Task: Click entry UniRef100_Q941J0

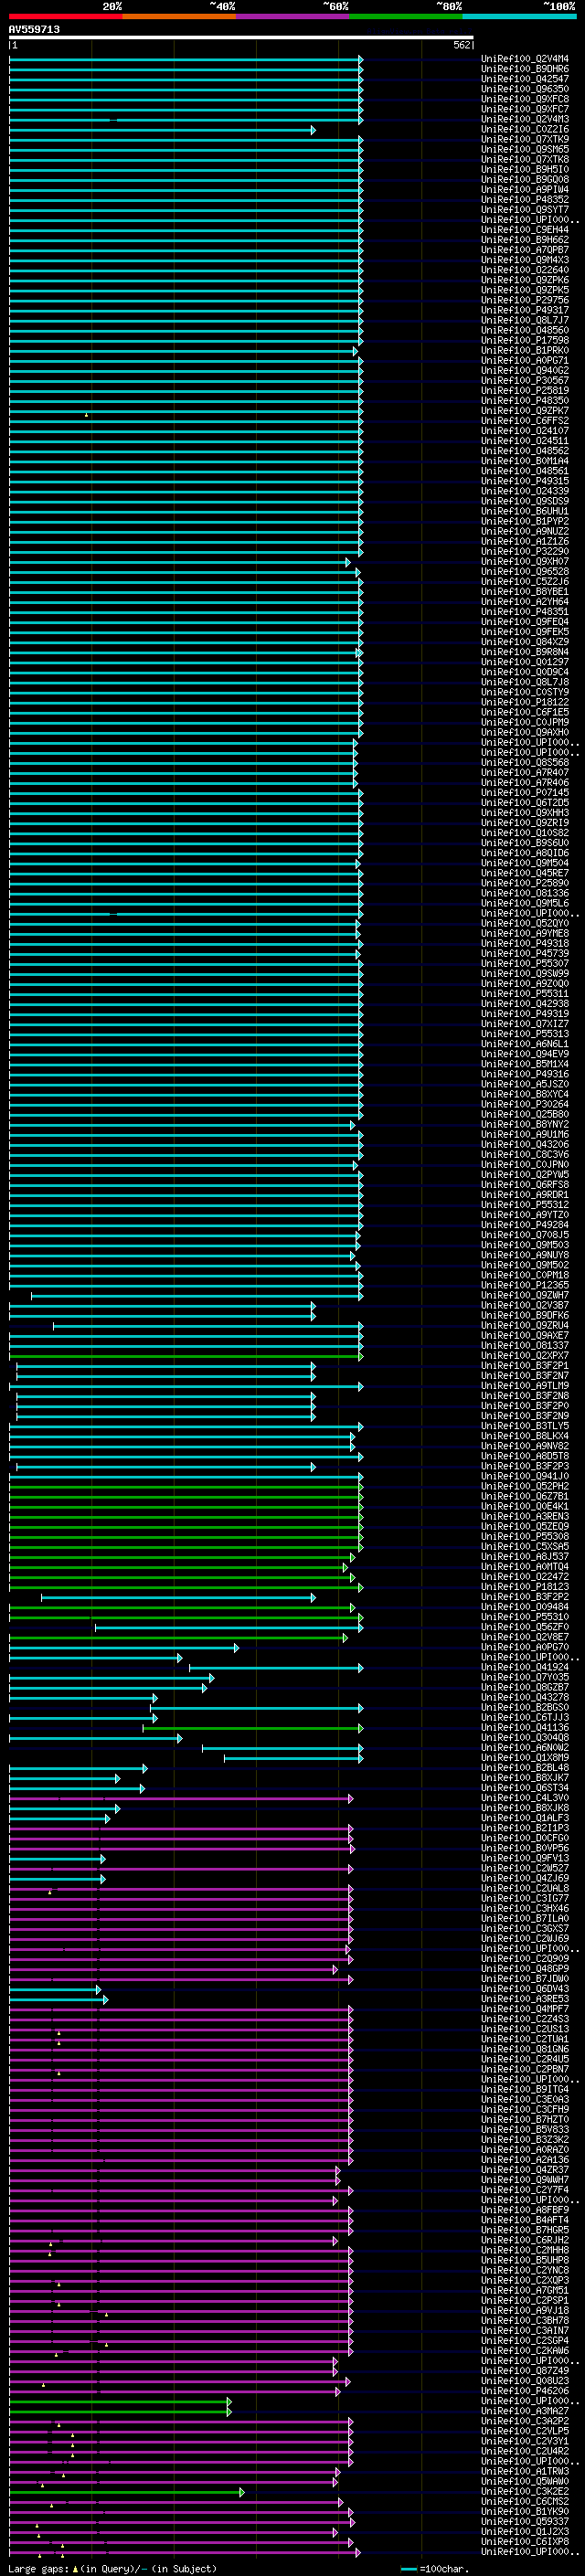Action: 525,1476
